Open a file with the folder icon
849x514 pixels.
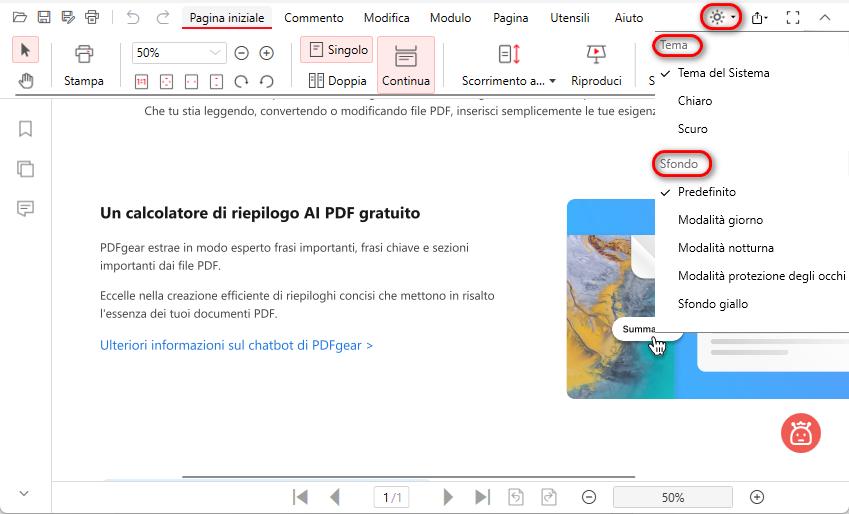pos(19,17)
